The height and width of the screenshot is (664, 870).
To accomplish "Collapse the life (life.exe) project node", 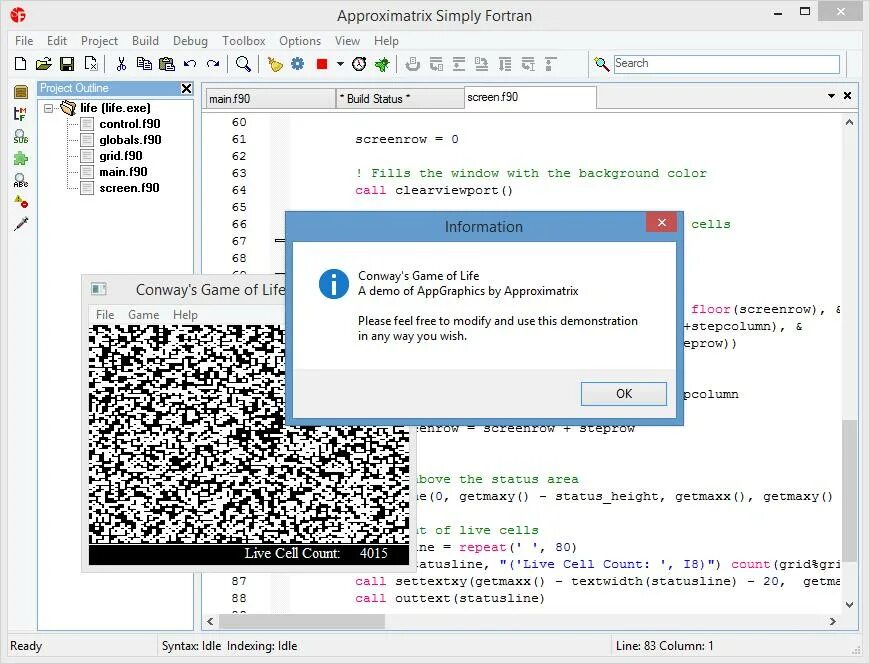I will click(x=49, y=108).
